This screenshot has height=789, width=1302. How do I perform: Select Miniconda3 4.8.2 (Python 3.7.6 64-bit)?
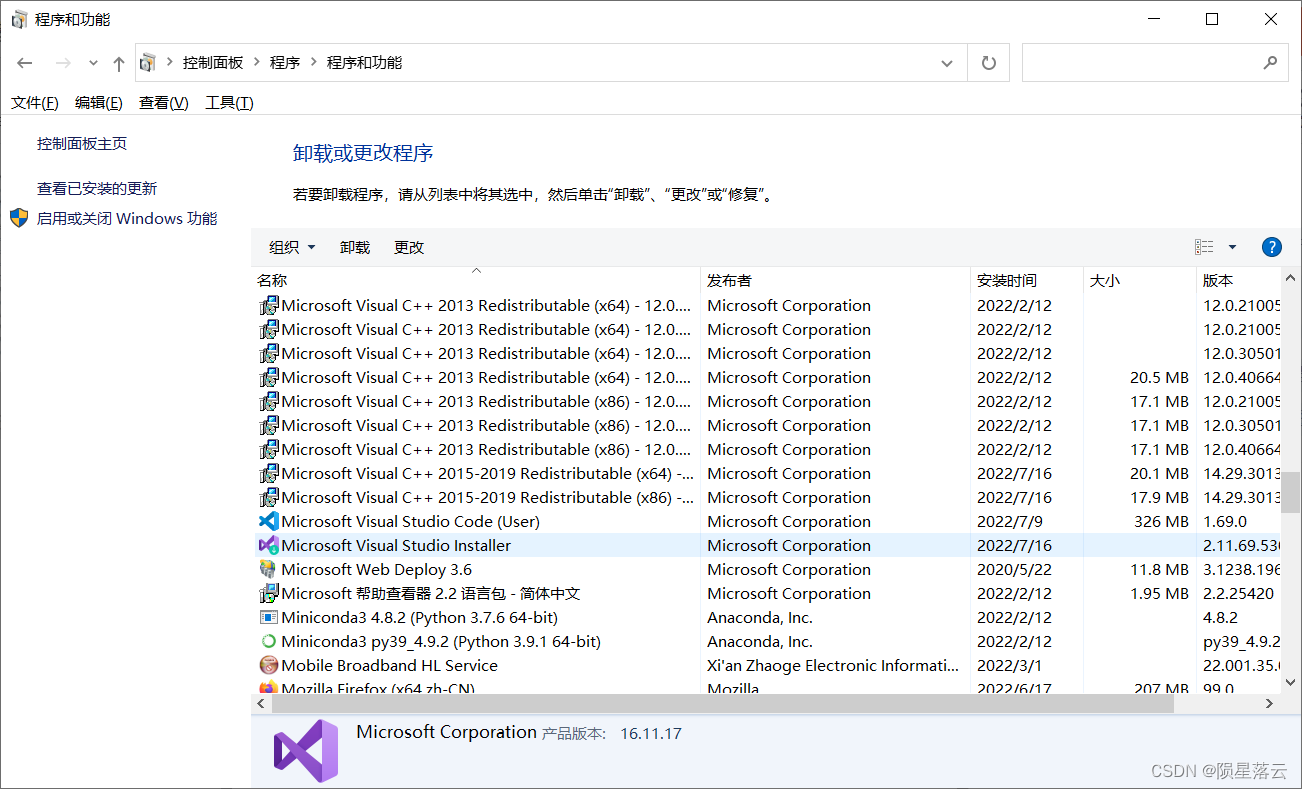(766, 617)
